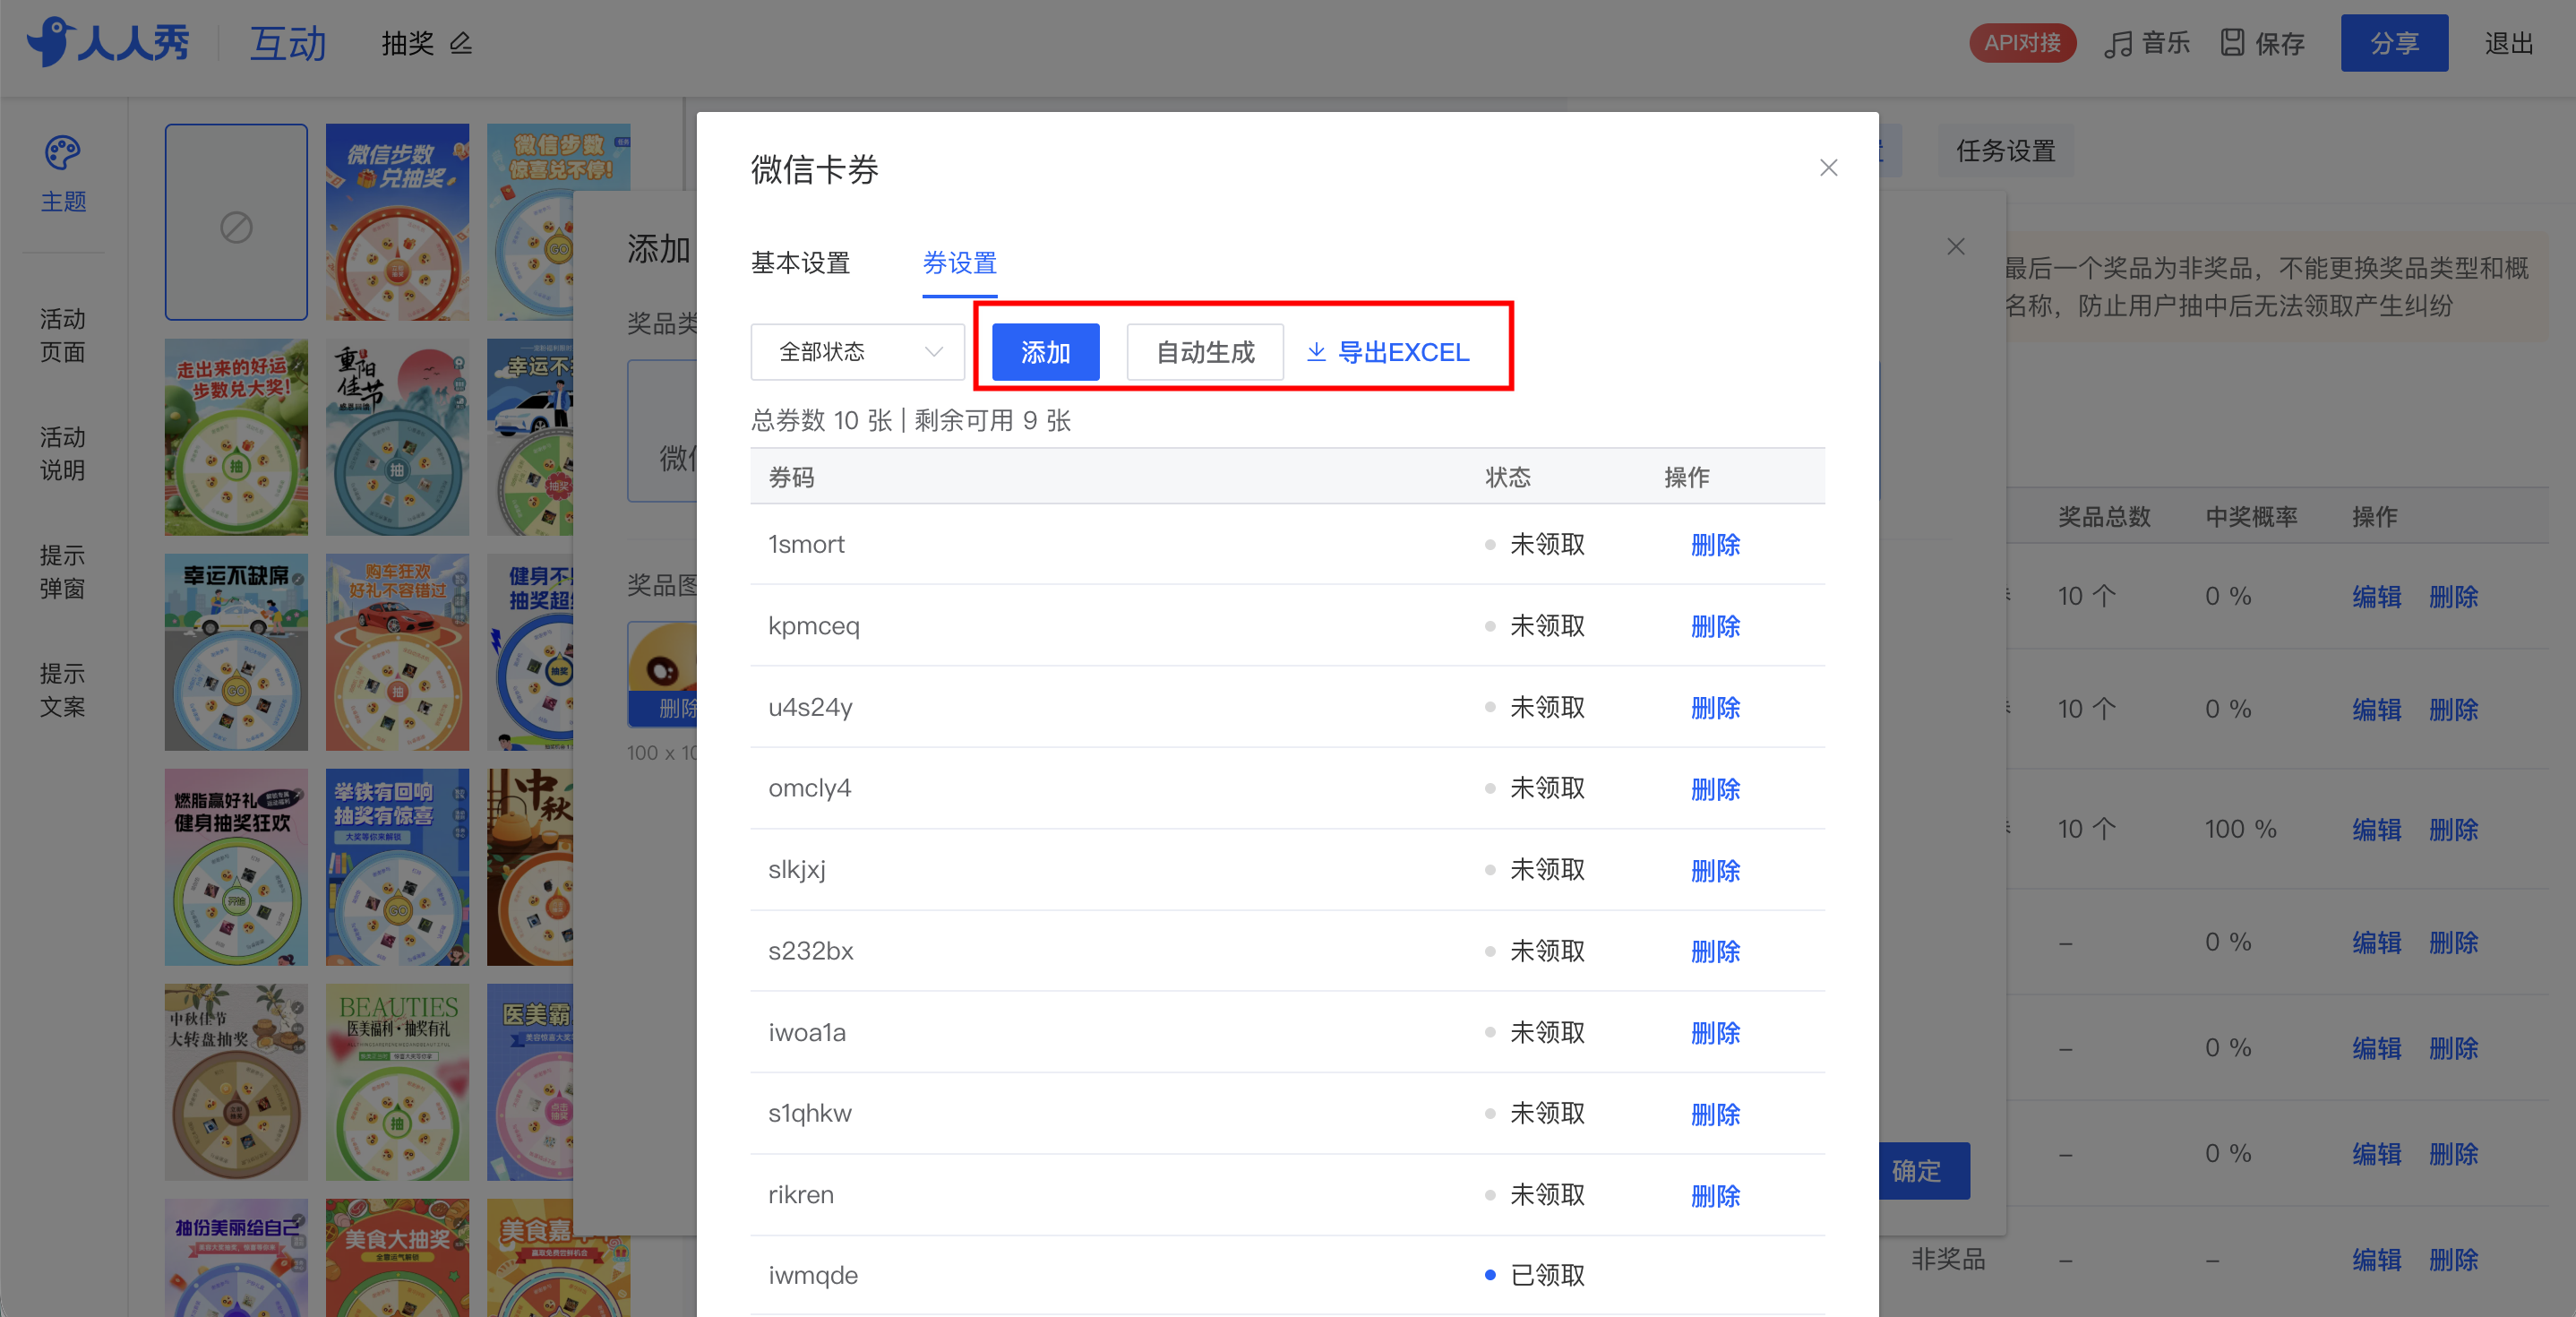Click 导出EXCEL download link
2576x1317 pixels.
pyautogui.click(x=1388, y=352)
